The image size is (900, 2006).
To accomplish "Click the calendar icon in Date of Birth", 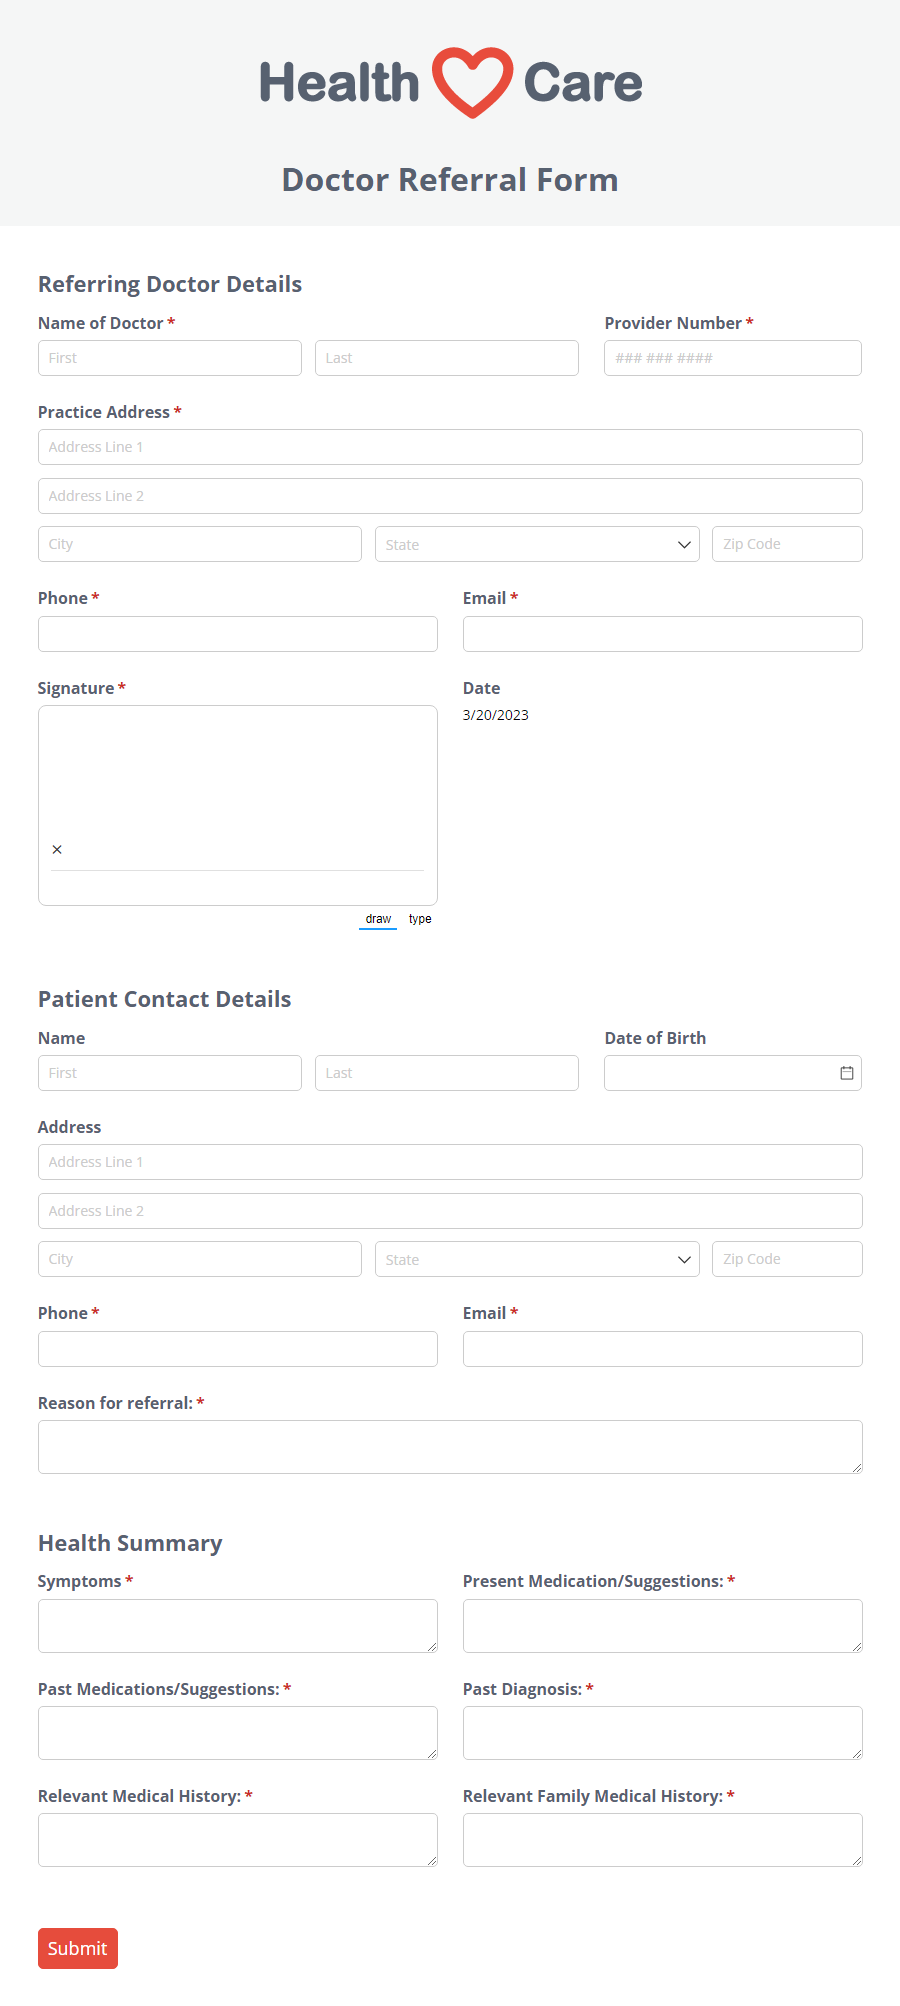I will point(847,1073).
